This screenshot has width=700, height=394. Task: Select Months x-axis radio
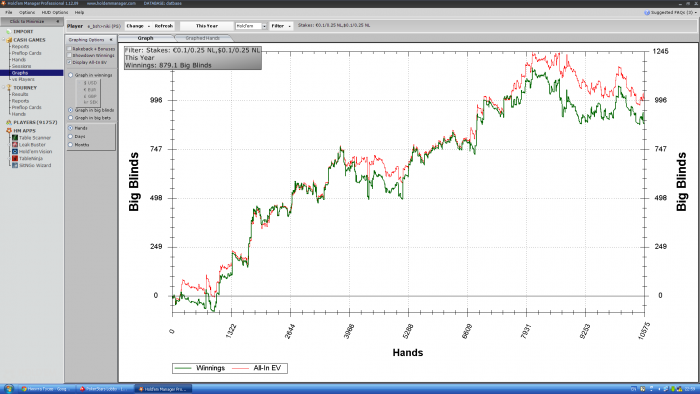[71, 145]
